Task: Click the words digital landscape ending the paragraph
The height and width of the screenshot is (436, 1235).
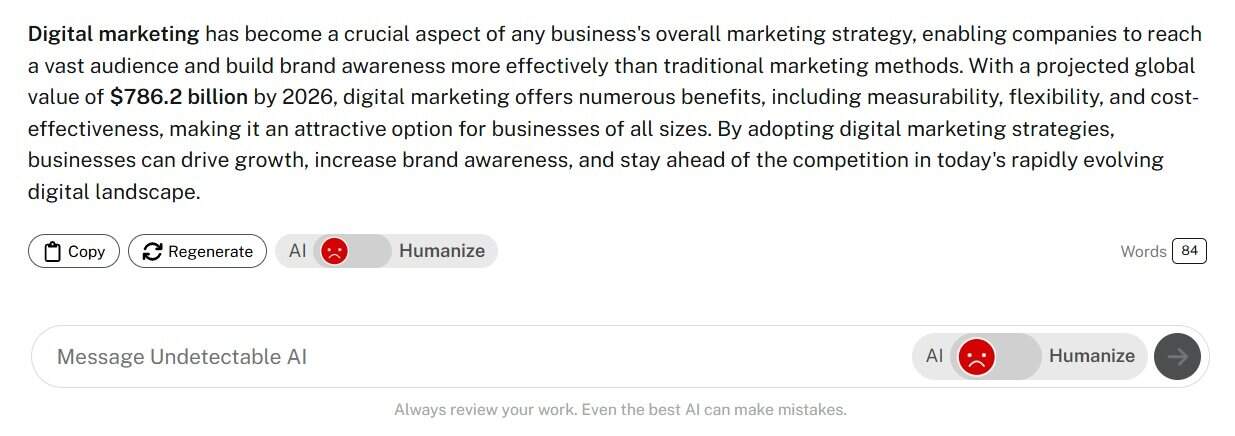Action: (x=112, y=191)
